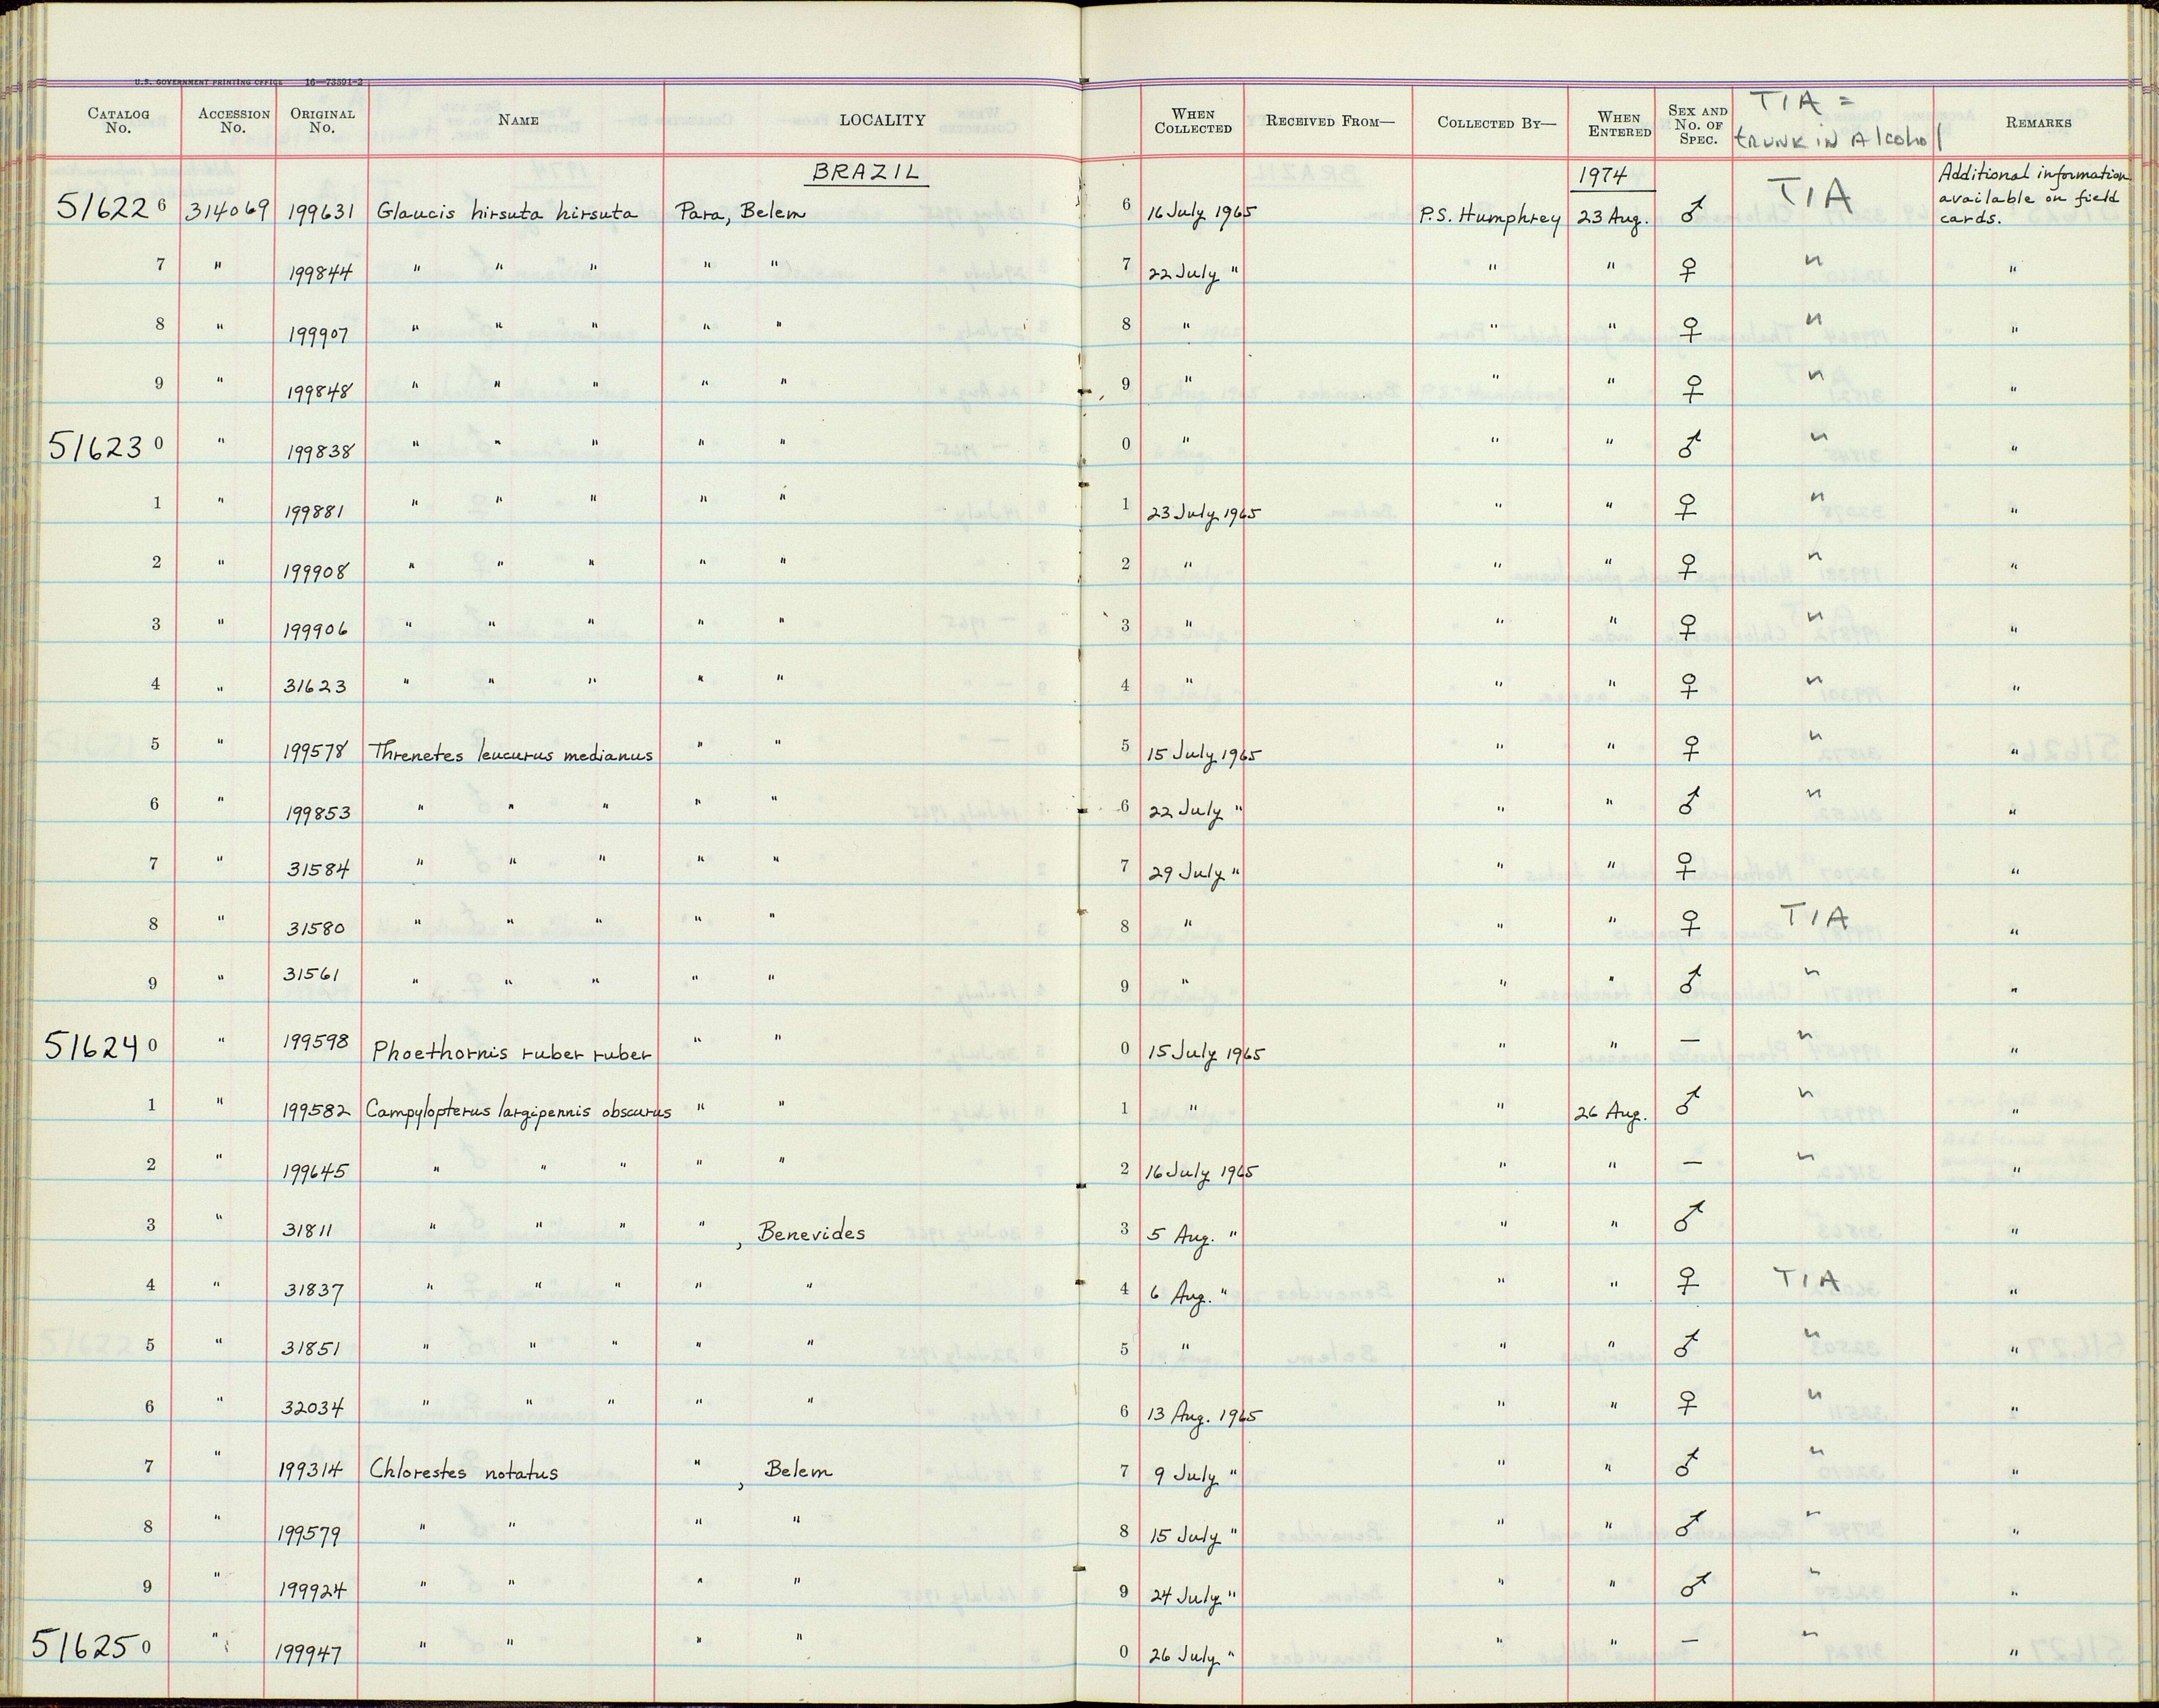Screen dimensions: 2159x1708
Task: Click 'Threnetes leucurus medianus' name entry
Action: [x=511, y=752]
